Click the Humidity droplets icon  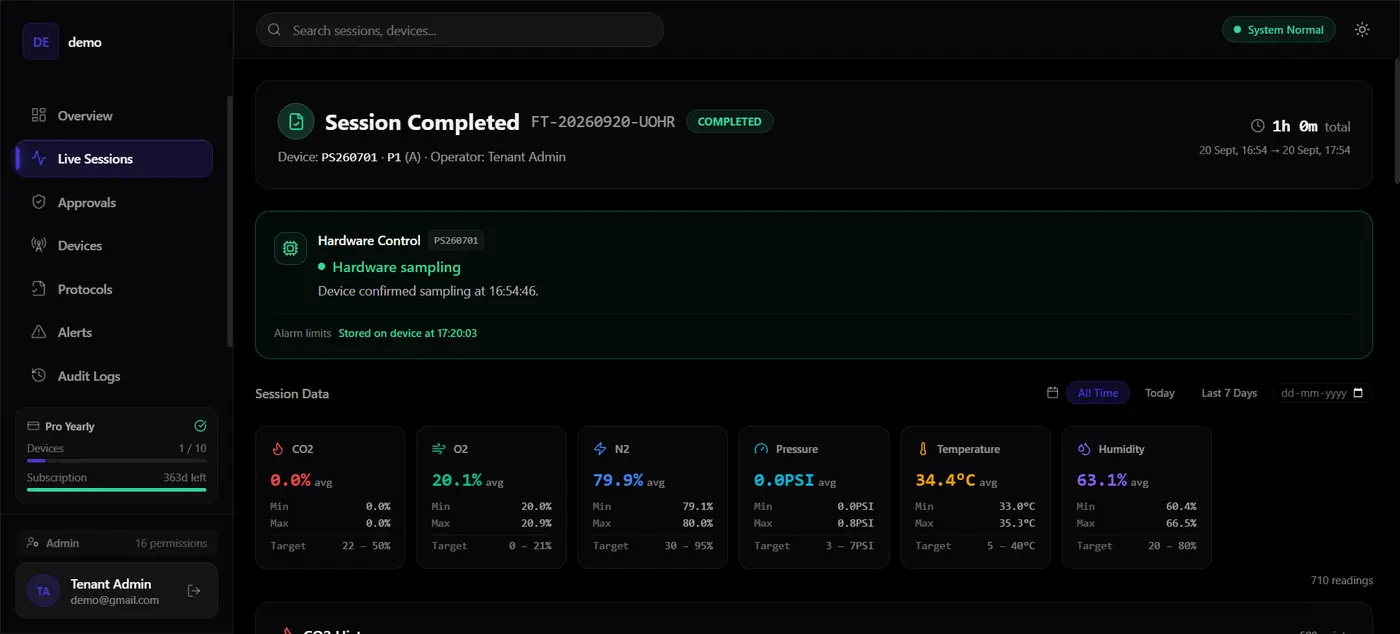pos(1083,449)
